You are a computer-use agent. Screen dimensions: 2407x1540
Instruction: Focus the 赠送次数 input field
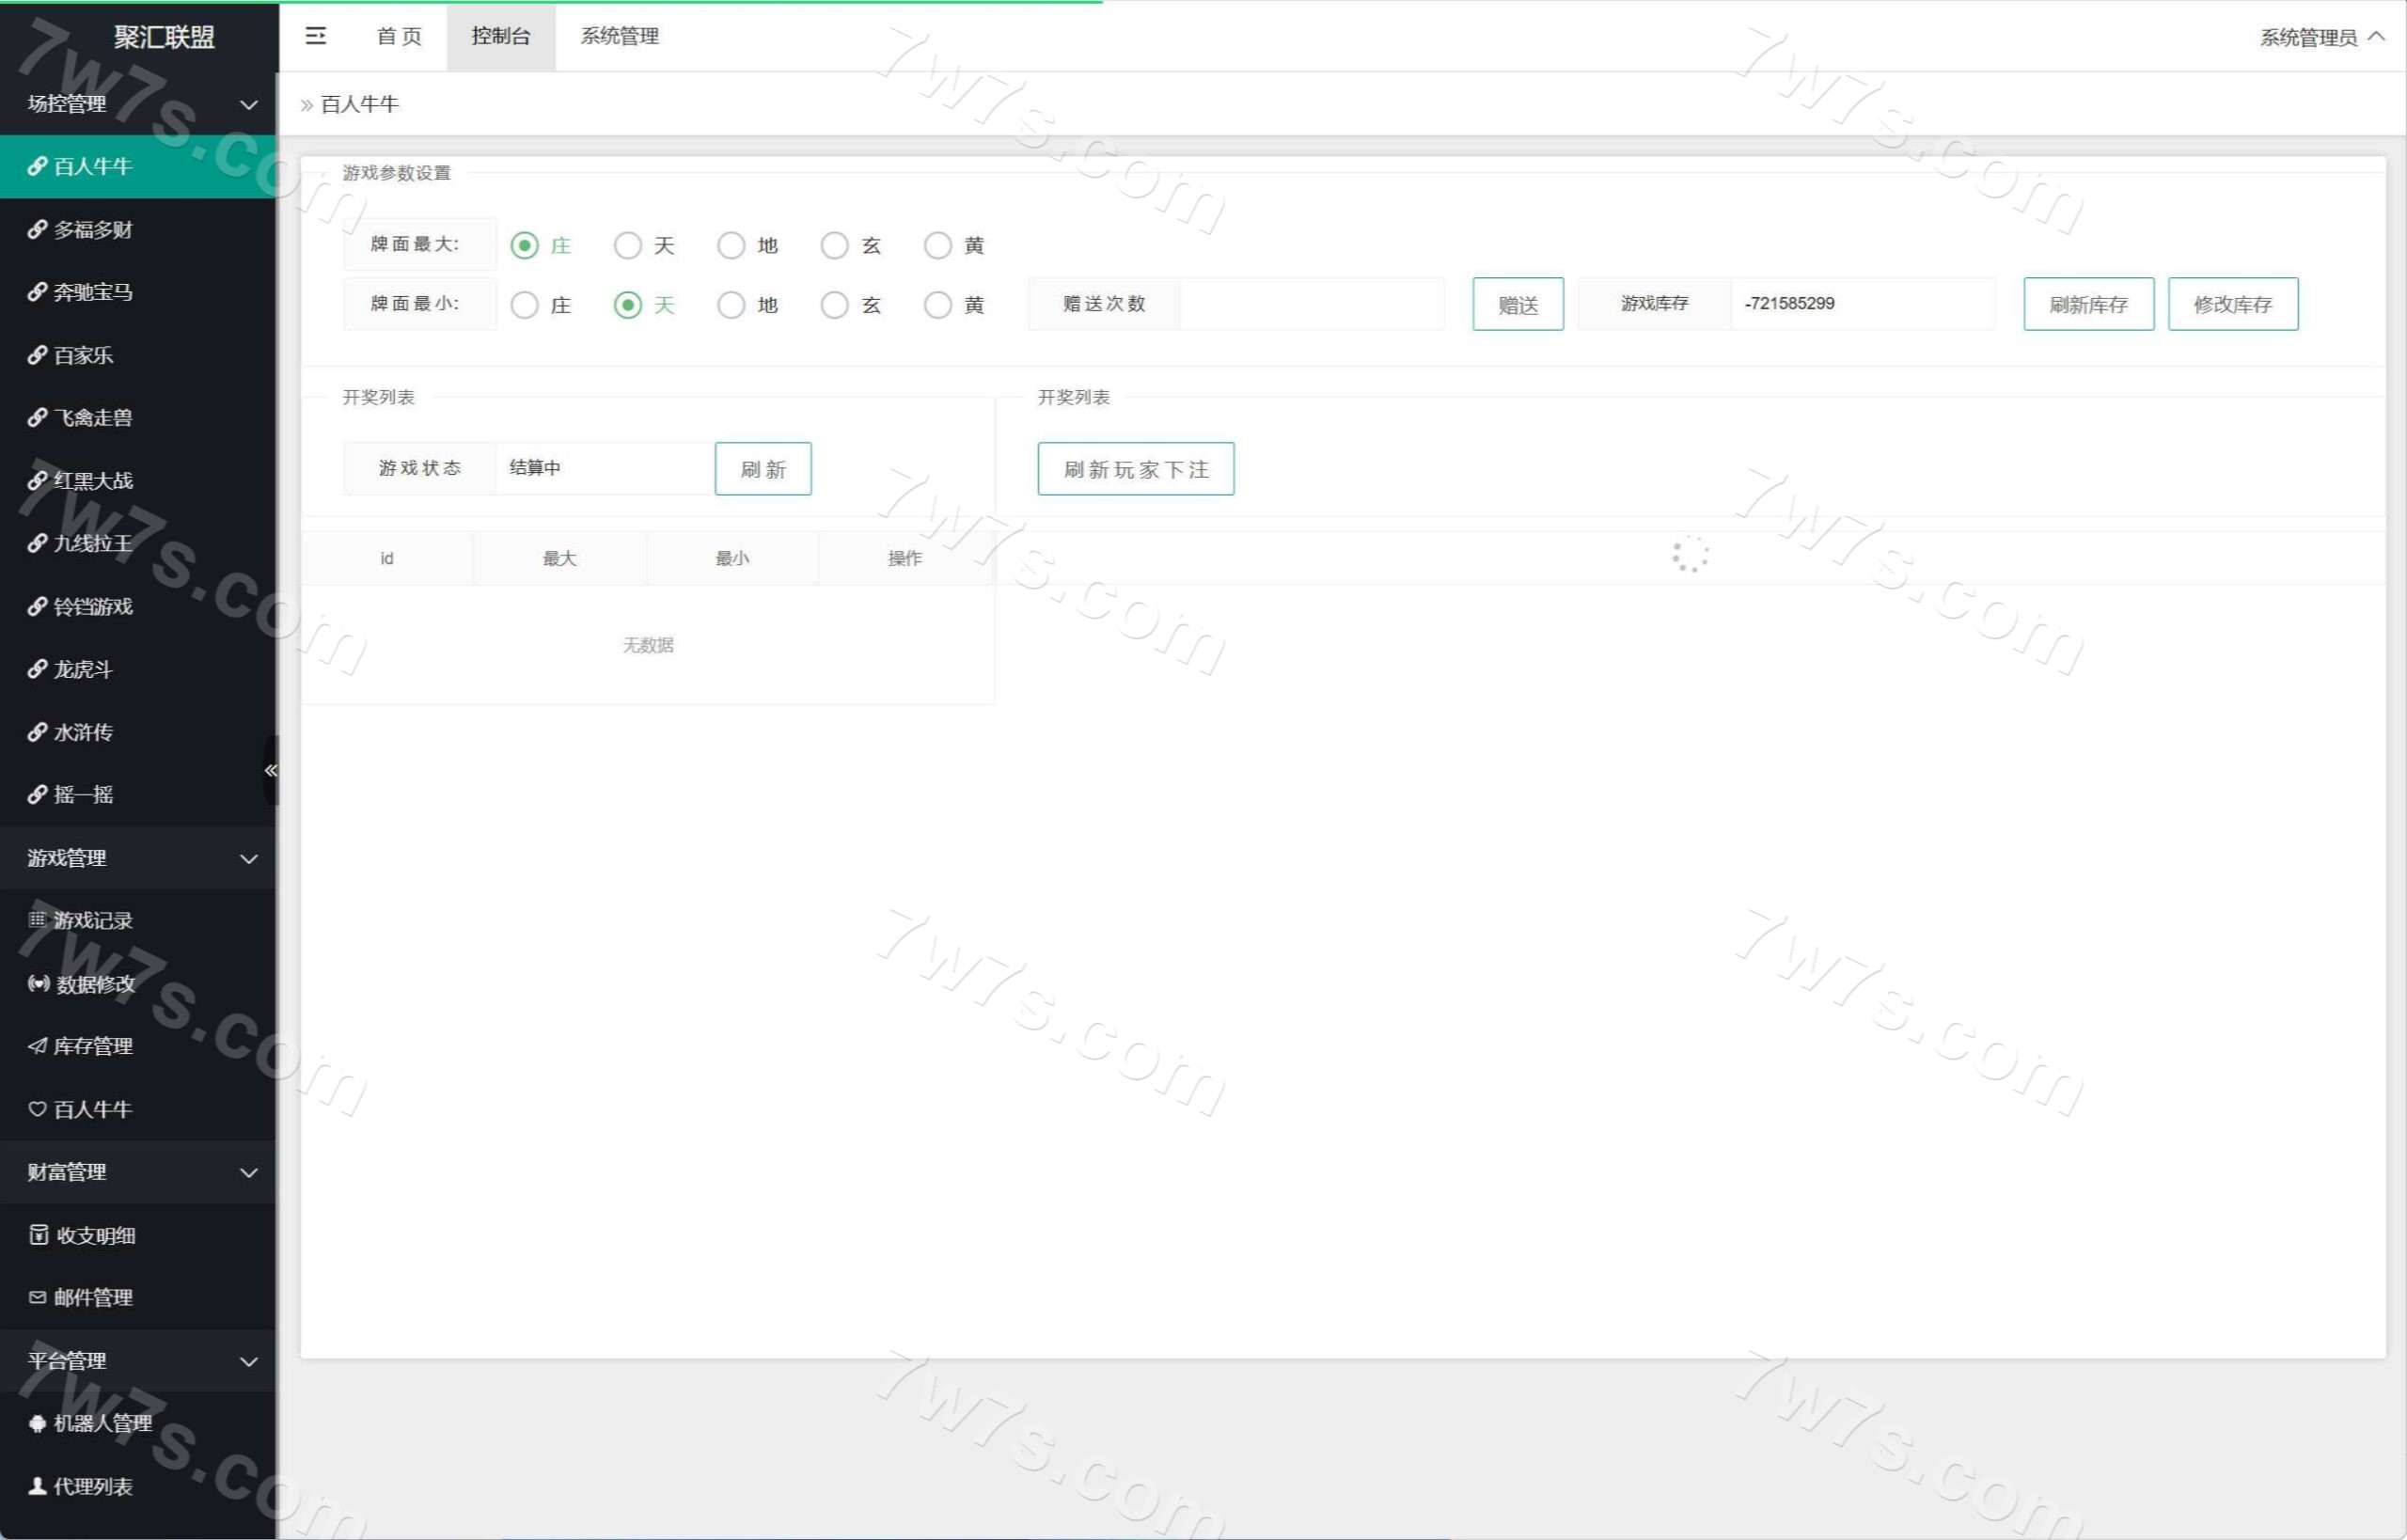(1311, 304)
